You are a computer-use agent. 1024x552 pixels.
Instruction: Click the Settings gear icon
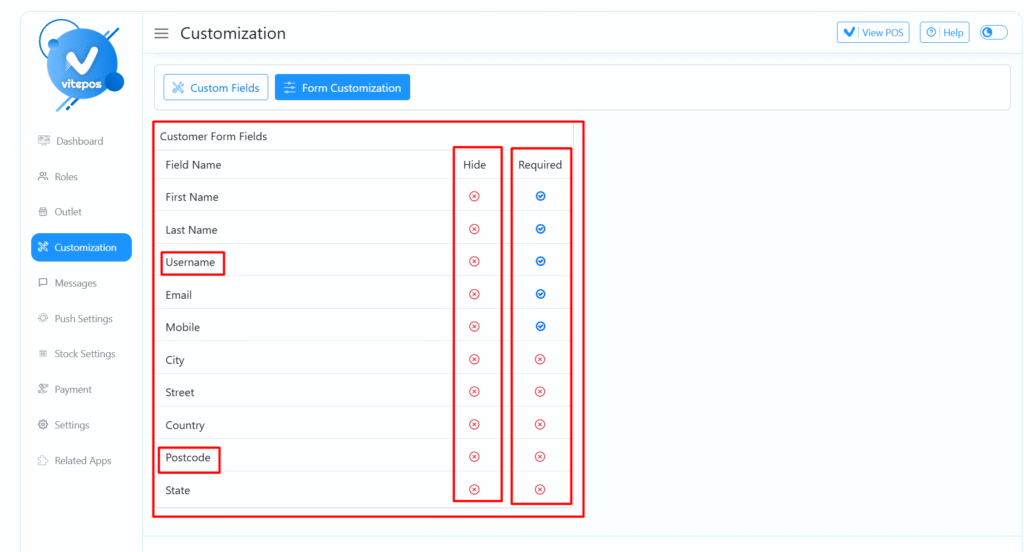point(43,425)
